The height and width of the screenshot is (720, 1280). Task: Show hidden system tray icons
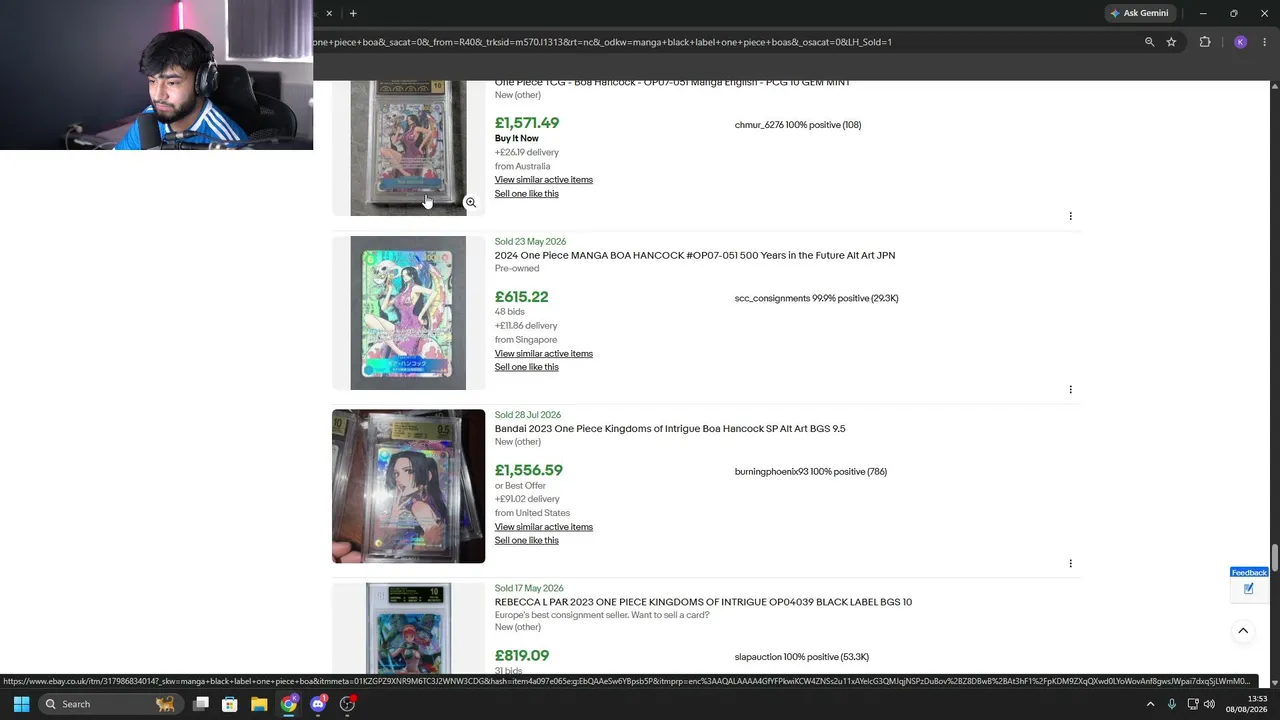pos(1150,704)
